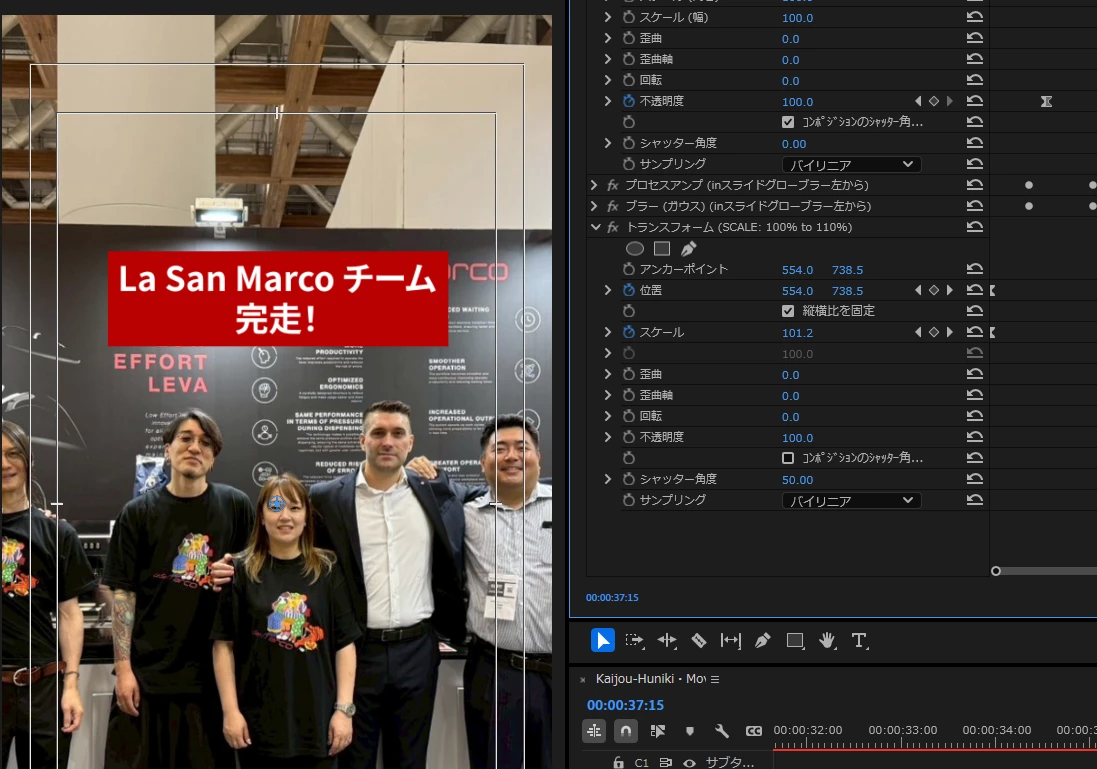Go to next keyframe for 位置
The height and width of the screenshot is (769, 1097).
(x=949, y=290)
